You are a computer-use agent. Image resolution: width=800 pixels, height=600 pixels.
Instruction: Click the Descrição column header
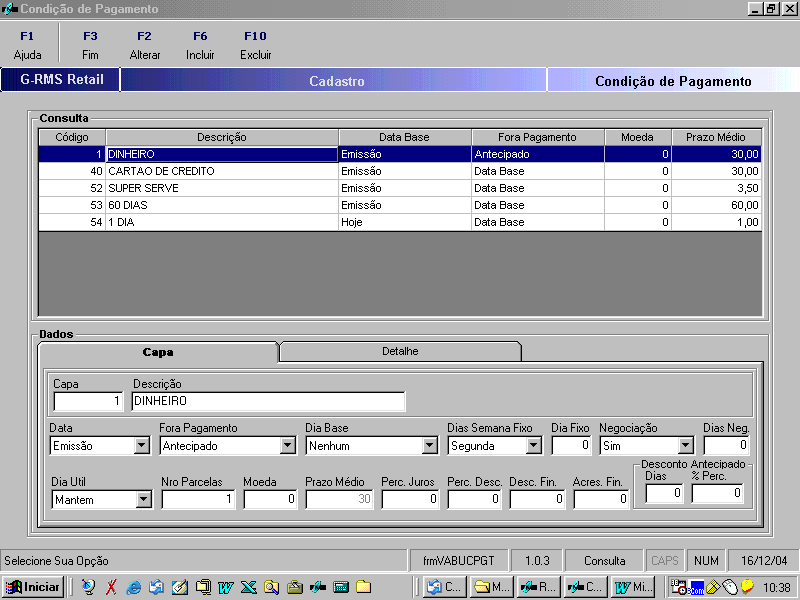pos(222,137)
